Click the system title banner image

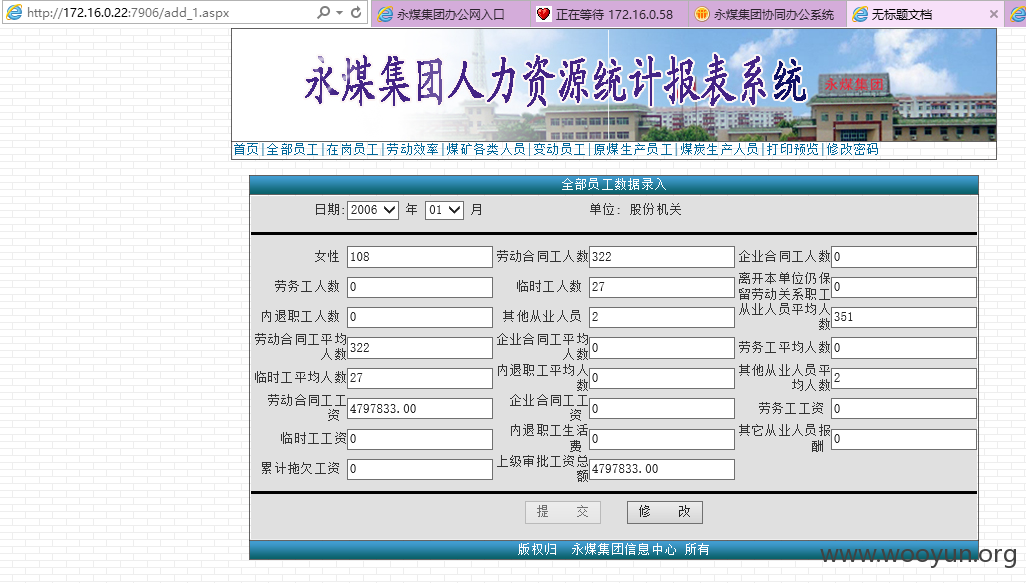pos(614,85)
